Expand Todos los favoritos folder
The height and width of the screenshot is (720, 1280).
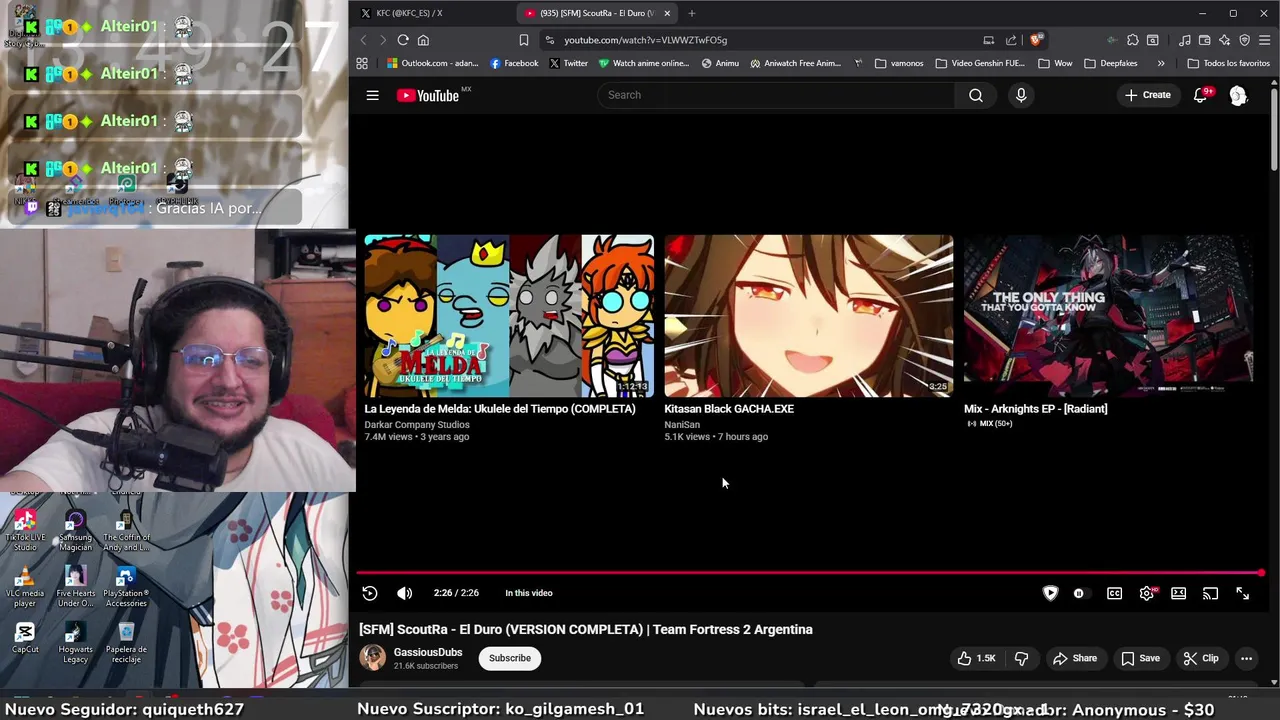1228,63
